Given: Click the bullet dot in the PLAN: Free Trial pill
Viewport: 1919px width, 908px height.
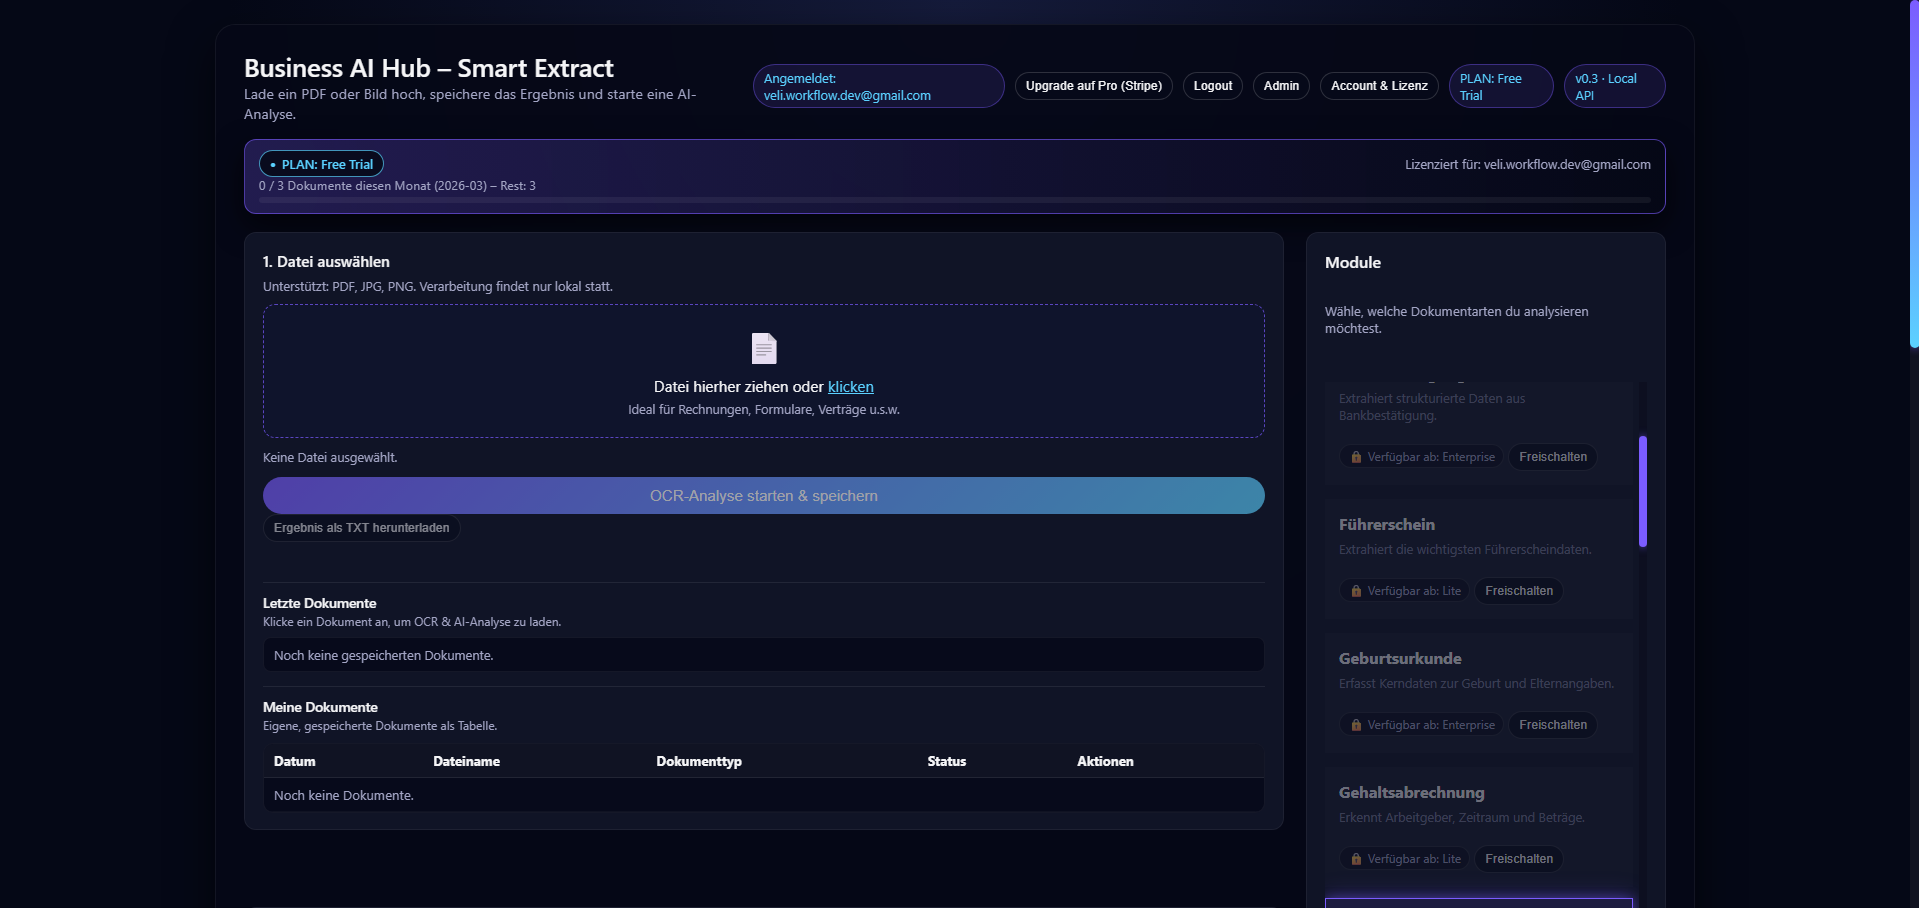Looking at the screenshot, I should 271,164.
